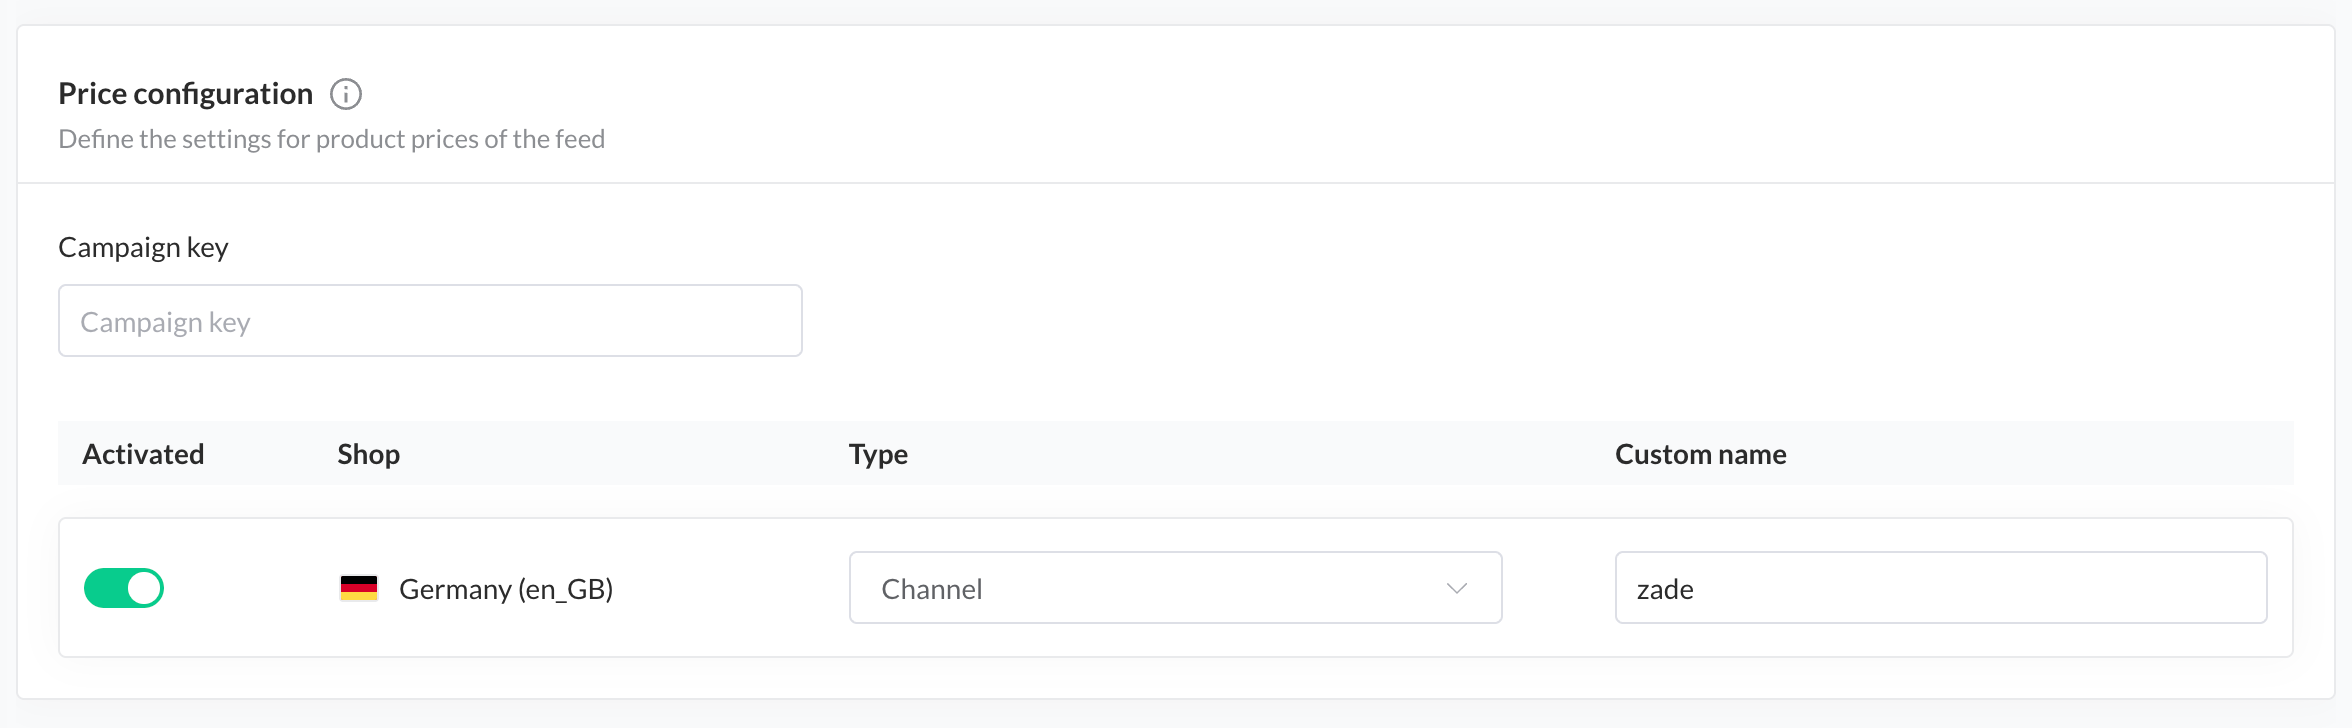Image resolution: width=2352 pixels, height=728 pixels.
Task: Click the "Campaign key" placeholder text
Action: click(165, 322)
